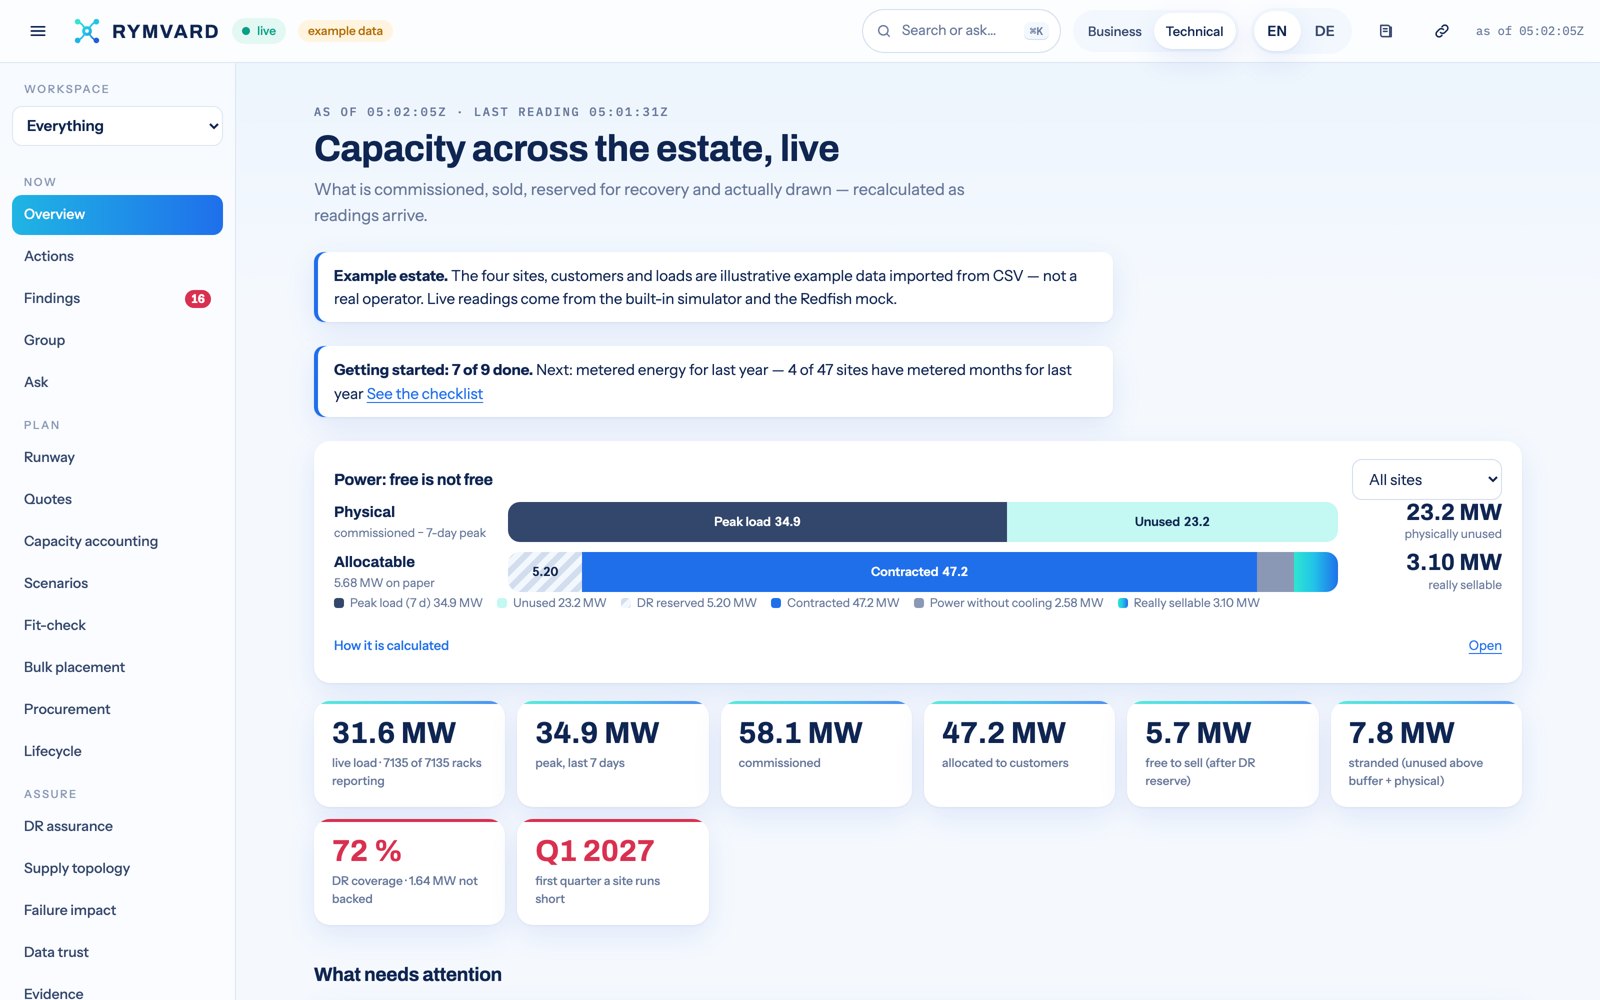Open Findings in sidebar
Viewport: 1600px width, 1000px height.
117,299
